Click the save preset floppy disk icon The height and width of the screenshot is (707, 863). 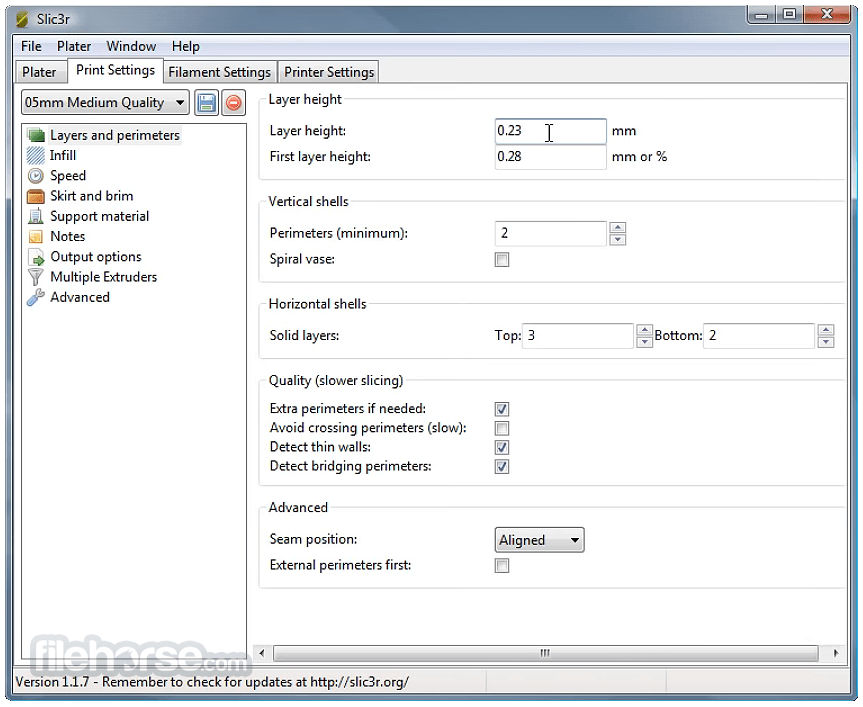(x=206, y=103)
